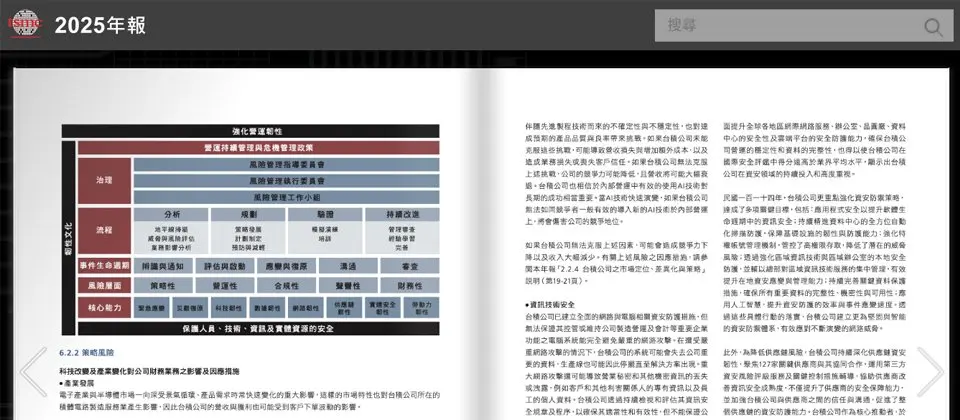Viewport: 960px width, 420px height.
Task: Click the 保護人員、技術、資訊及實體資源的安全 footer bar
Action: 258,328
